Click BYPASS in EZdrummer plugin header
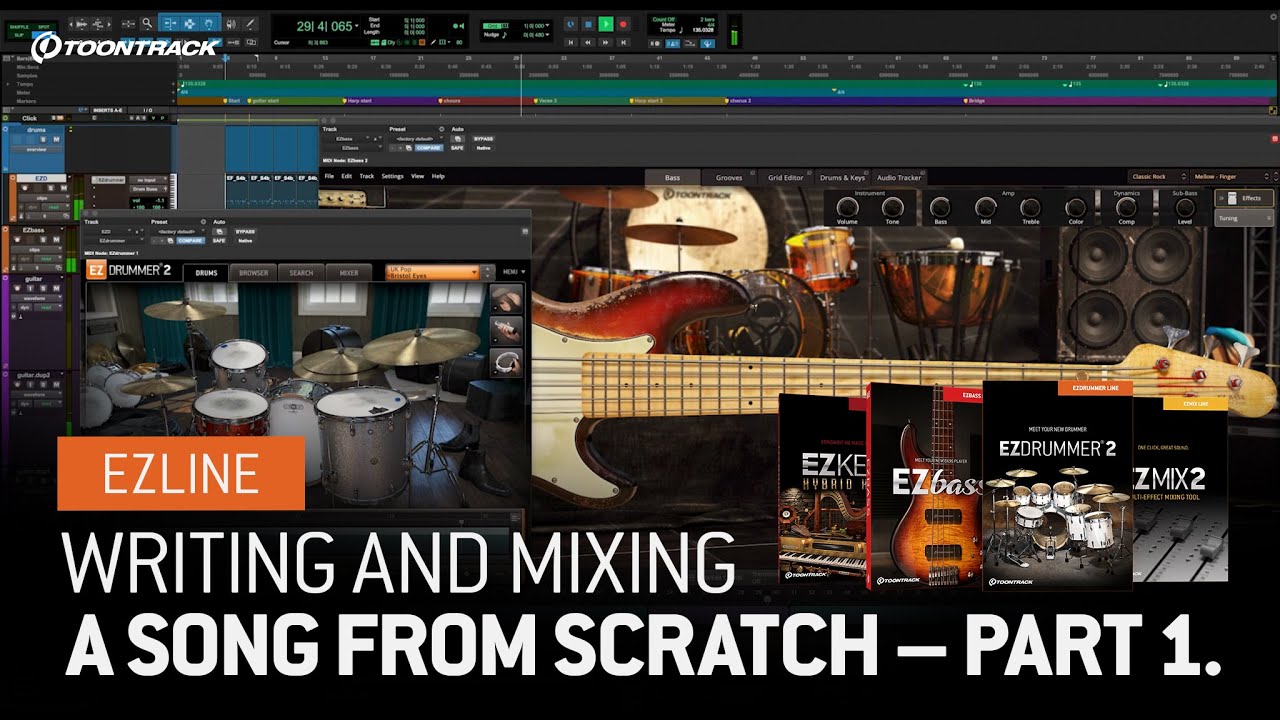This screenshot has height=720, width=1280. click(245, 231)
